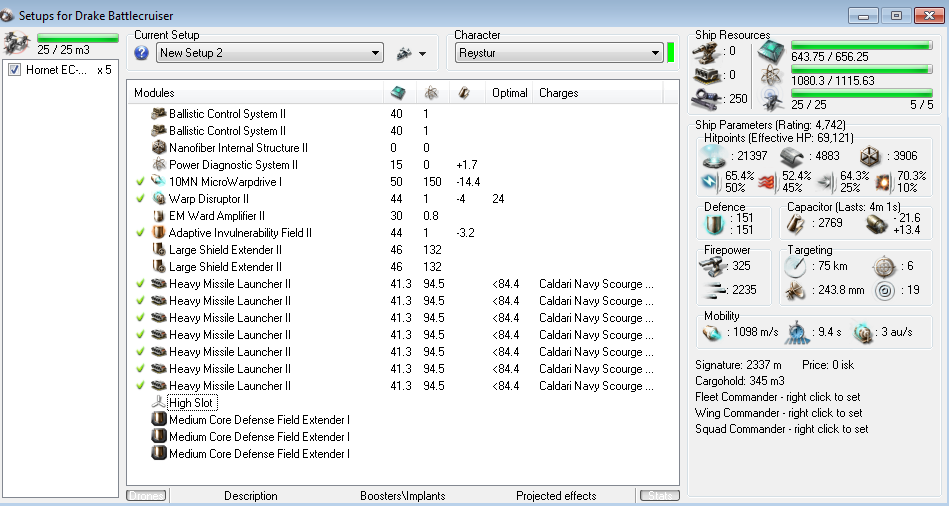
Task: Click the Mobility speed icon showing 1098 m/s
Action: coord(712,332)
